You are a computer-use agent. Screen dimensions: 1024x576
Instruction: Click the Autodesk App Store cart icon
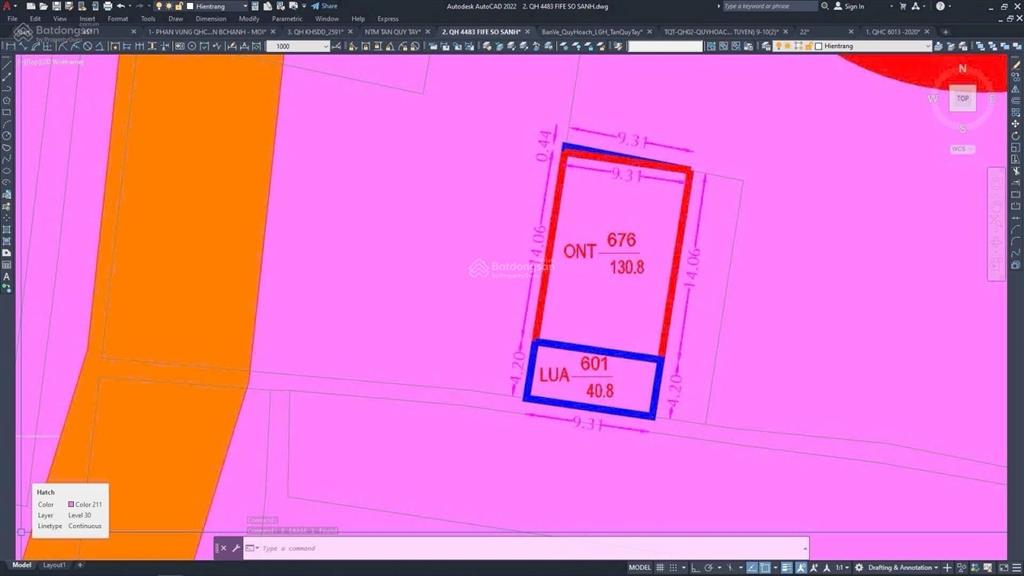pos(903,6)
